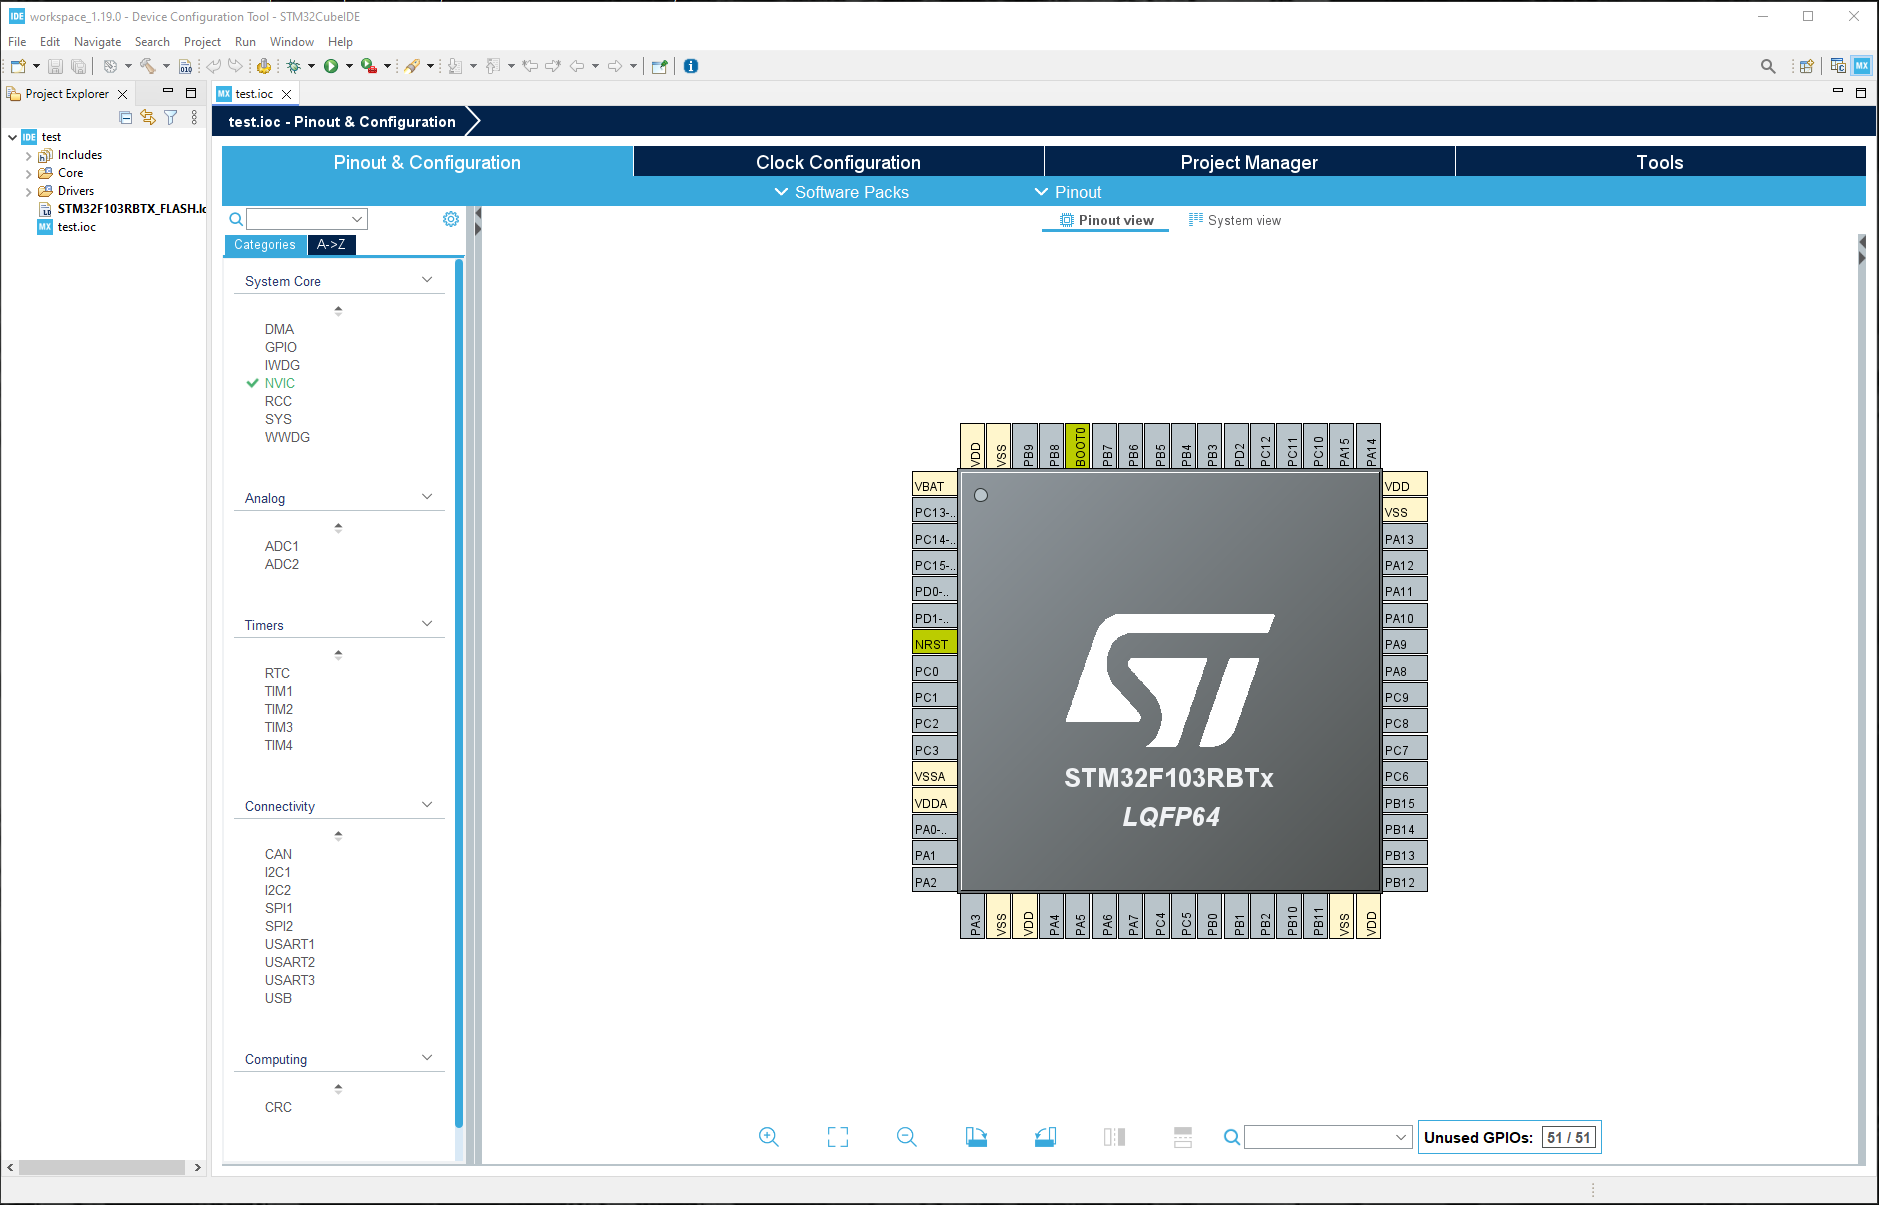Click the flashlight search toolbar icon
Screen dimensions: 1879x1205
pos(412,66)
